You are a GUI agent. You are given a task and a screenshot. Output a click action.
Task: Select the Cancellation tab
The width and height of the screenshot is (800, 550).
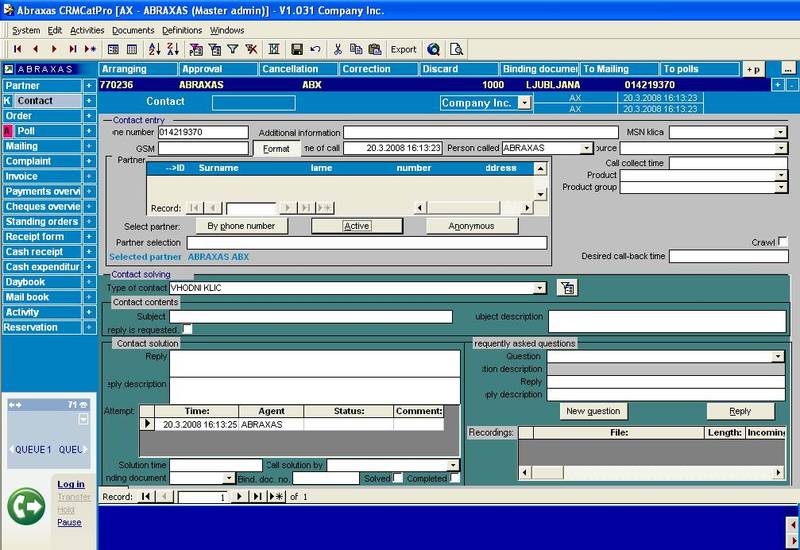pos(298,69)
